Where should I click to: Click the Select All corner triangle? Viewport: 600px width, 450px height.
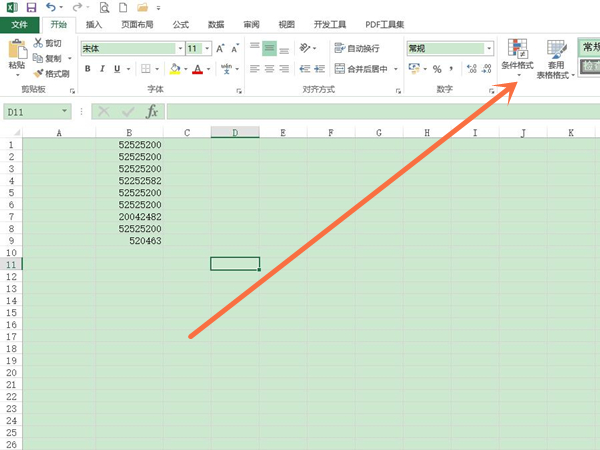point(16,132)
